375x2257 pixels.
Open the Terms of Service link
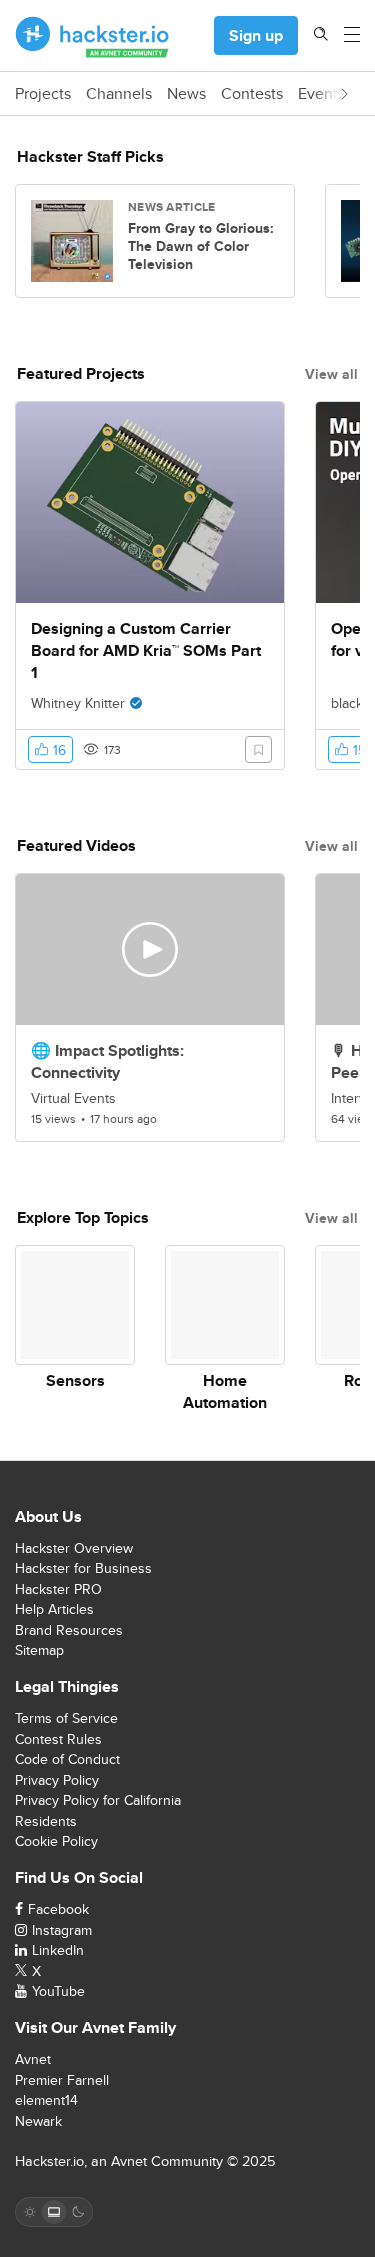(x=66, y=1718)
